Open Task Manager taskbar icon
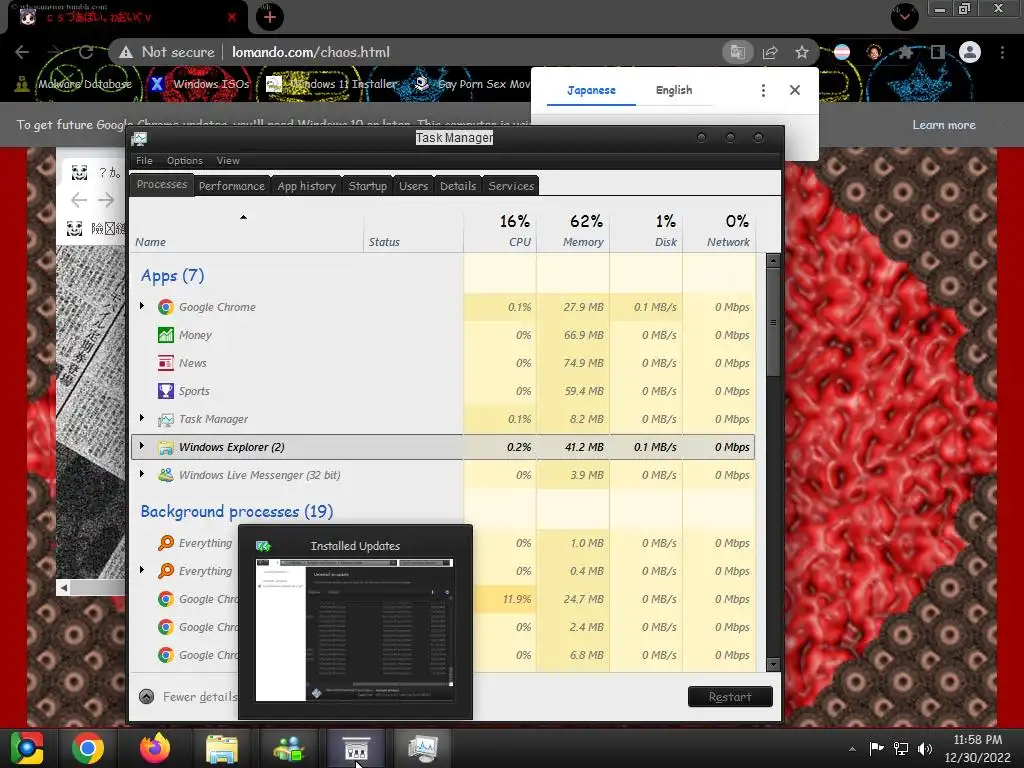This screenshot has height=768, width=1024. [x=423, y=748]
